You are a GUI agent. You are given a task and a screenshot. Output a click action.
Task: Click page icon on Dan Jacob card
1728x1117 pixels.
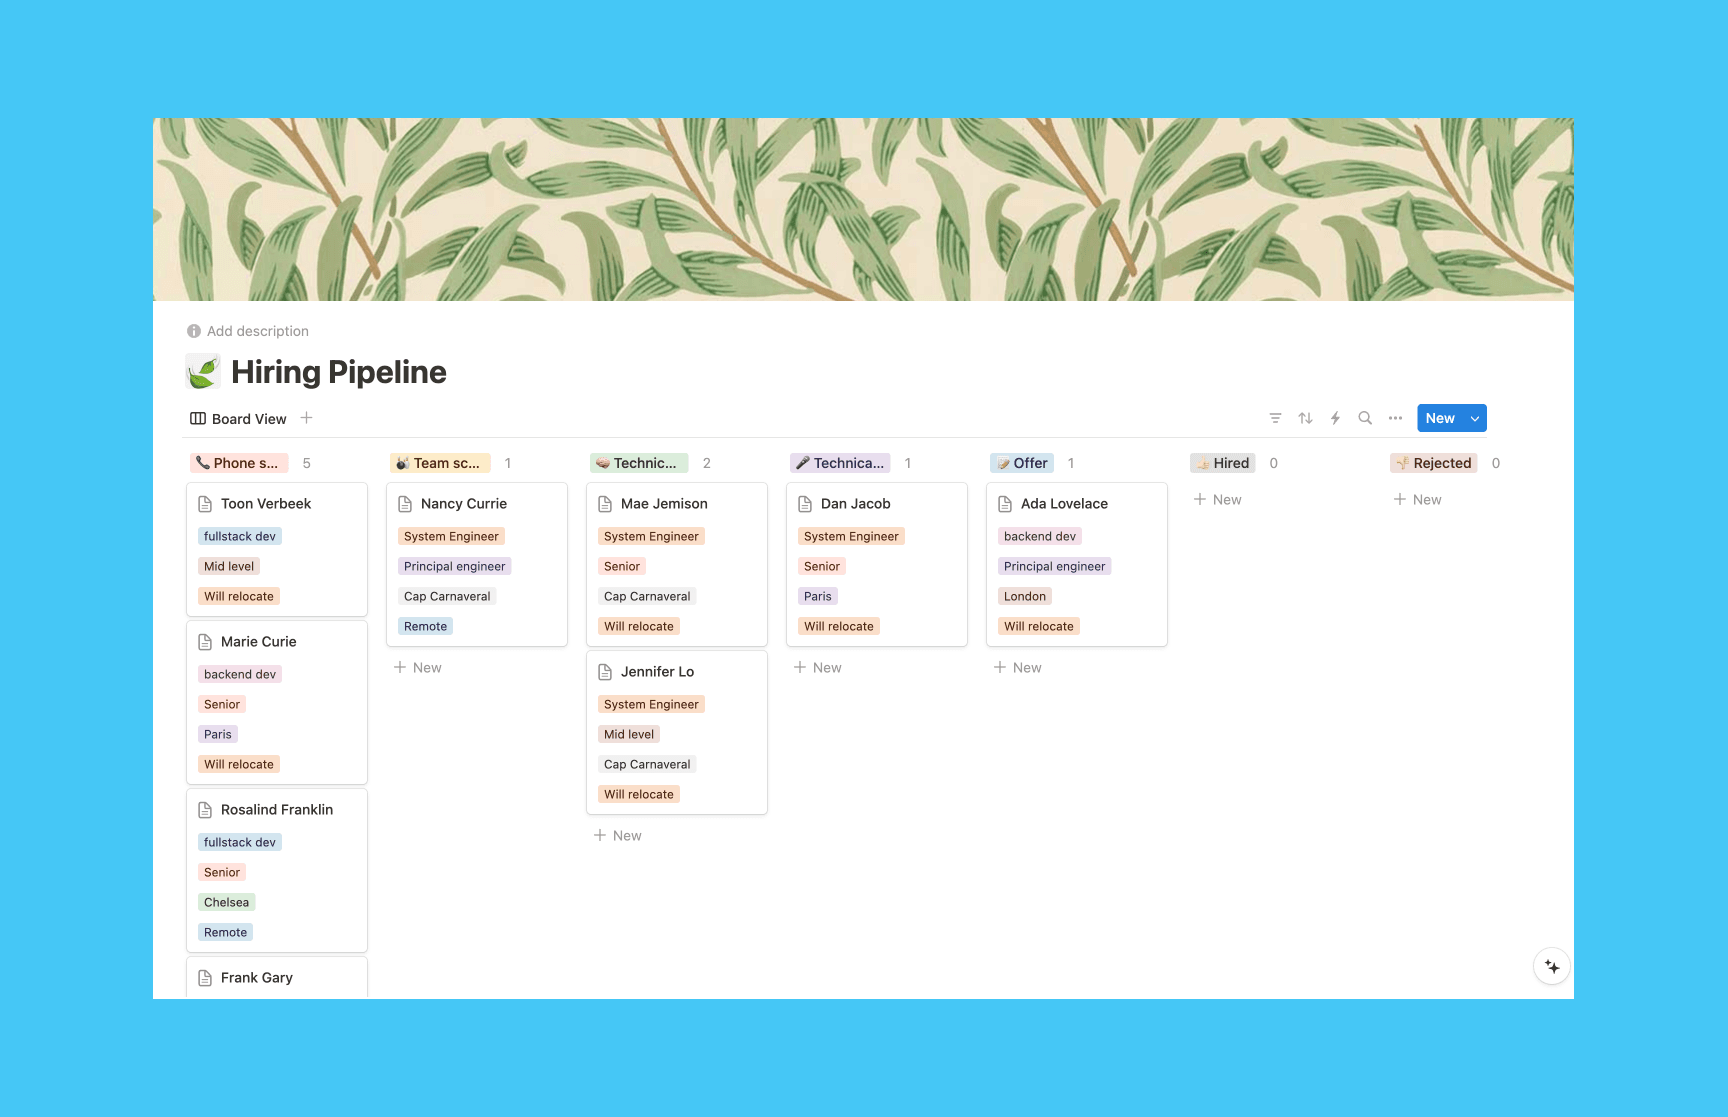point(805,504)
